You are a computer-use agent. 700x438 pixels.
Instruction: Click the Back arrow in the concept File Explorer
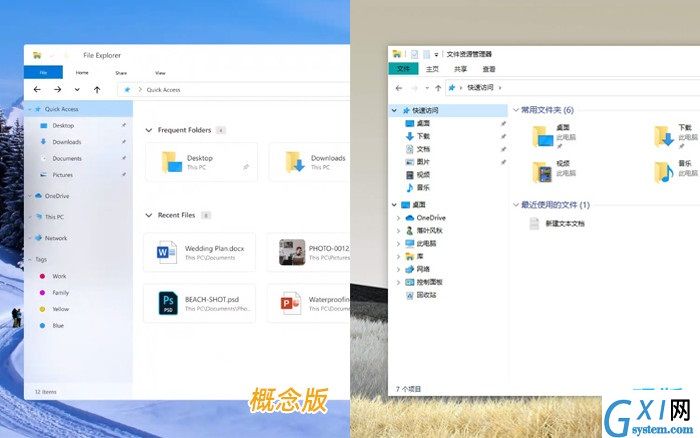tap(38, 90)
